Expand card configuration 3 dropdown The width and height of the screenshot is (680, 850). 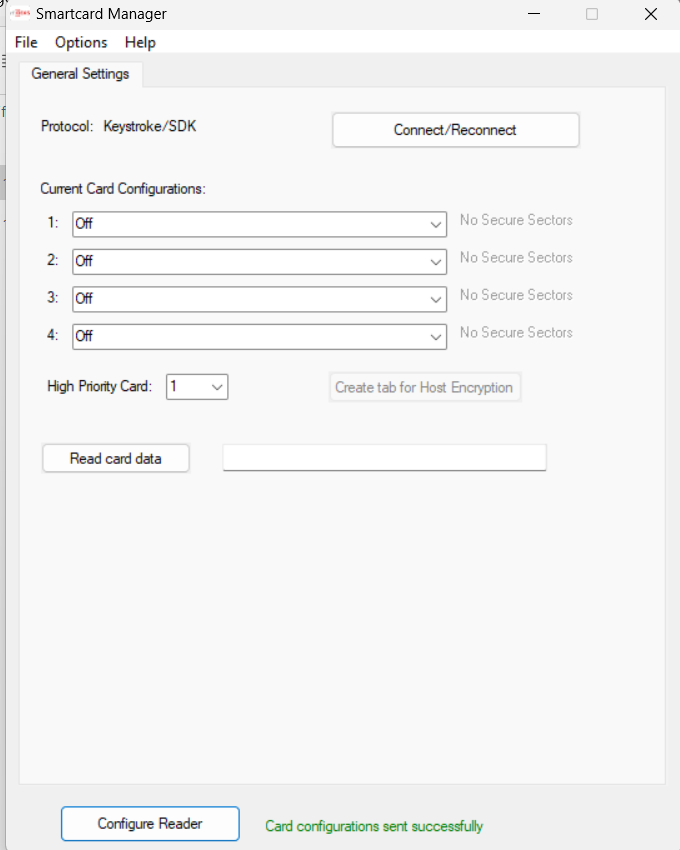pos(436,299)
